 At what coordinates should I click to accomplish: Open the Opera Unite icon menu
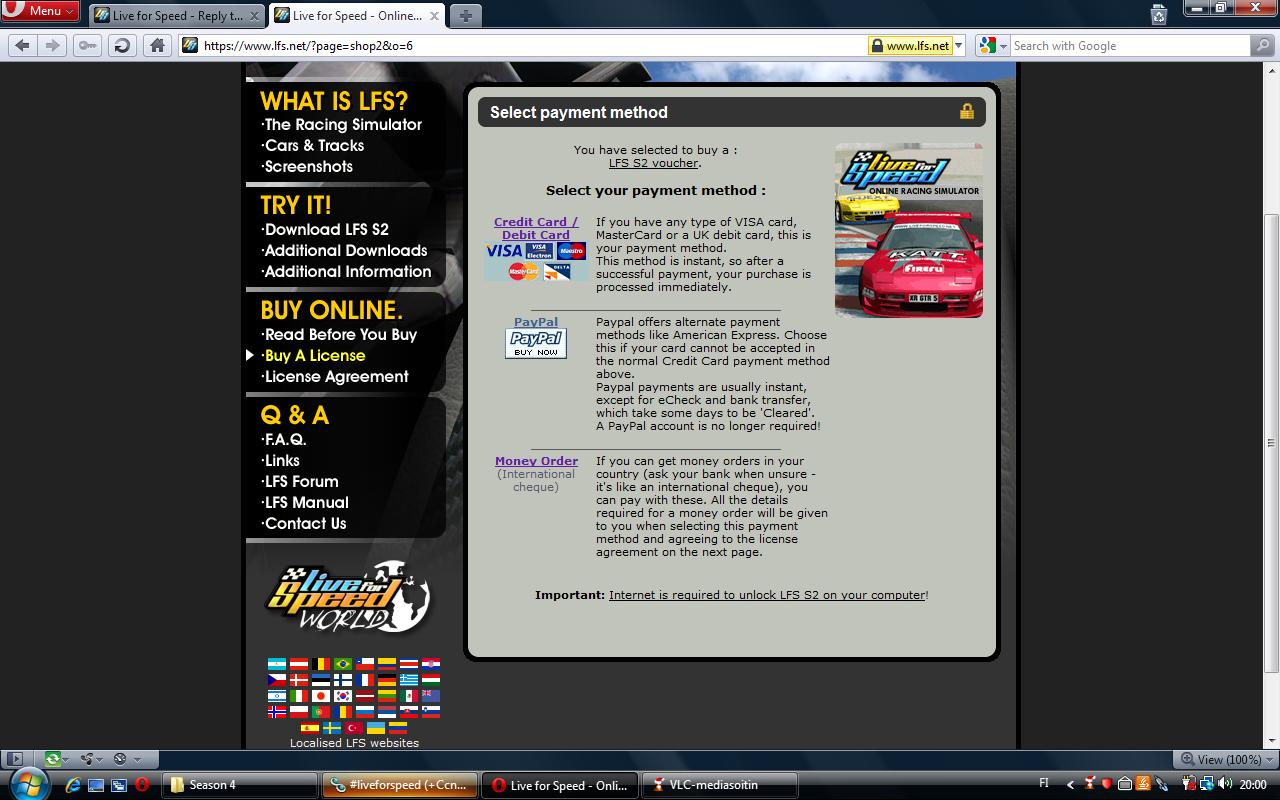coord(91,759)
